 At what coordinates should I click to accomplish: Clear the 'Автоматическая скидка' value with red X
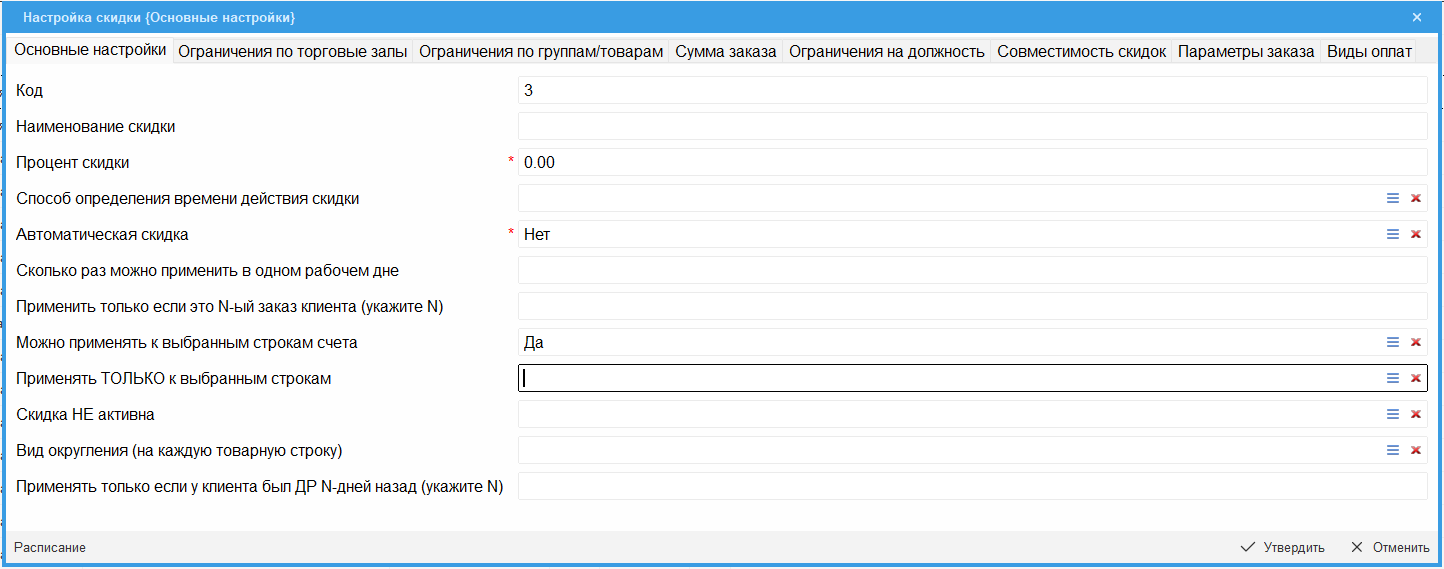[1415, 234]
